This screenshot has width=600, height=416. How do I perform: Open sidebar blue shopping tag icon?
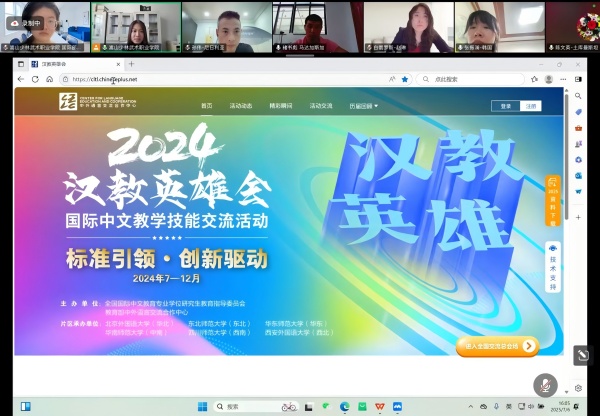[578, 112]
